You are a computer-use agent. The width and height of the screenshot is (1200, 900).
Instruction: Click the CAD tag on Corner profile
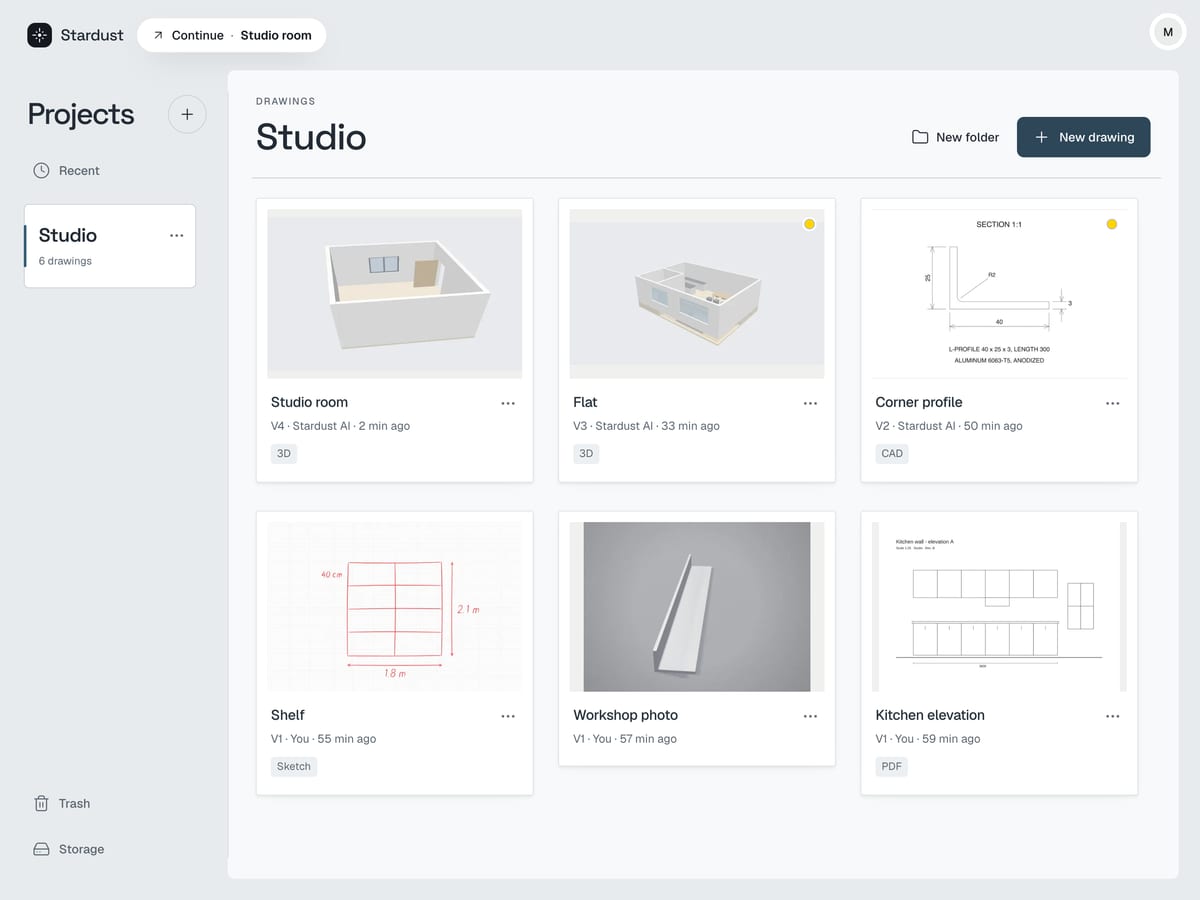[892, 453]
